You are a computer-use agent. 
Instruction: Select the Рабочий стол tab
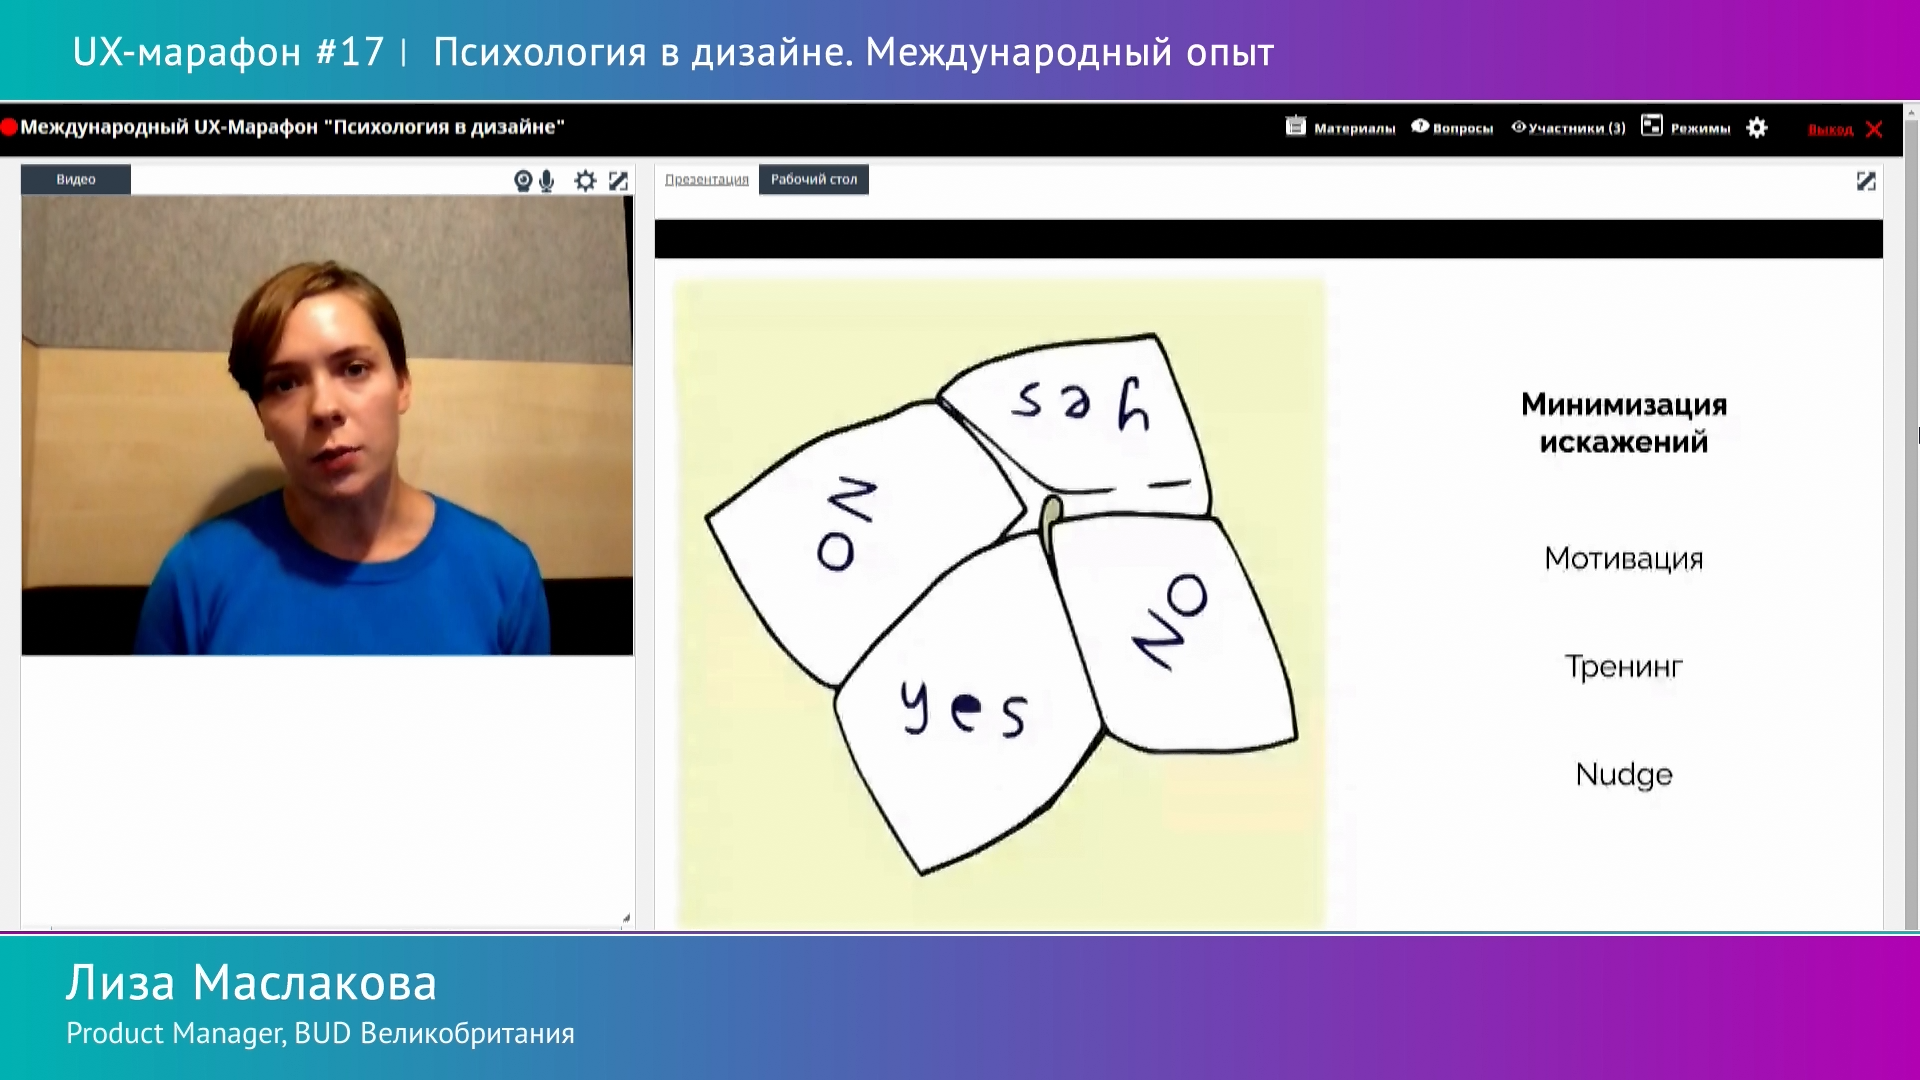click(813, 180)
